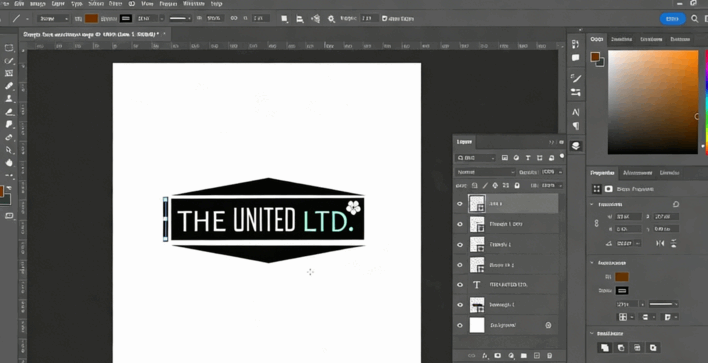
Task: Open the Window menu
Action: point(194,4)
